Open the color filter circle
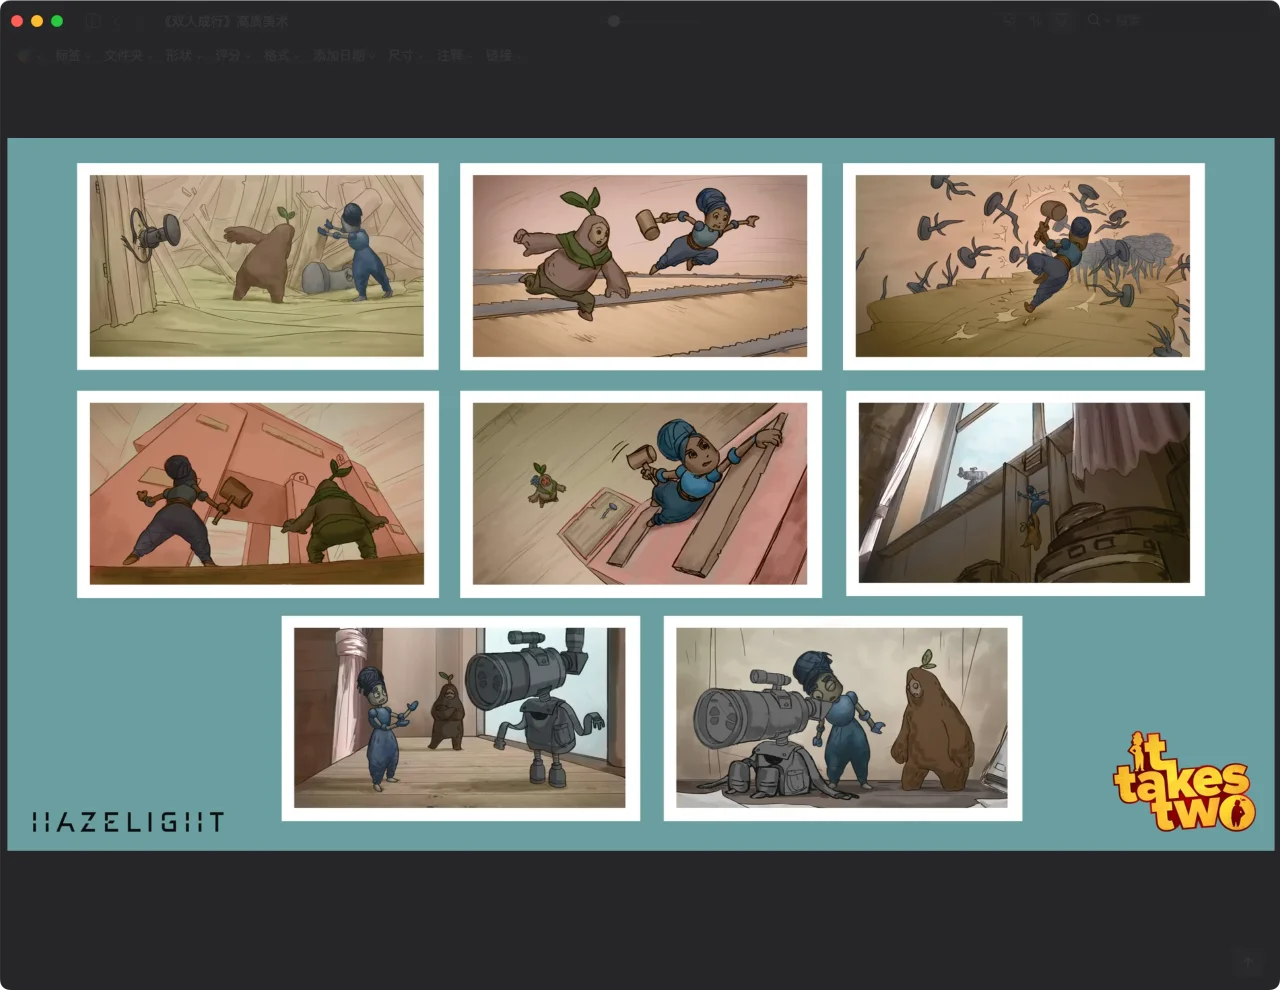This screenshot has height=990, width=1280. [x=25, y=56]
